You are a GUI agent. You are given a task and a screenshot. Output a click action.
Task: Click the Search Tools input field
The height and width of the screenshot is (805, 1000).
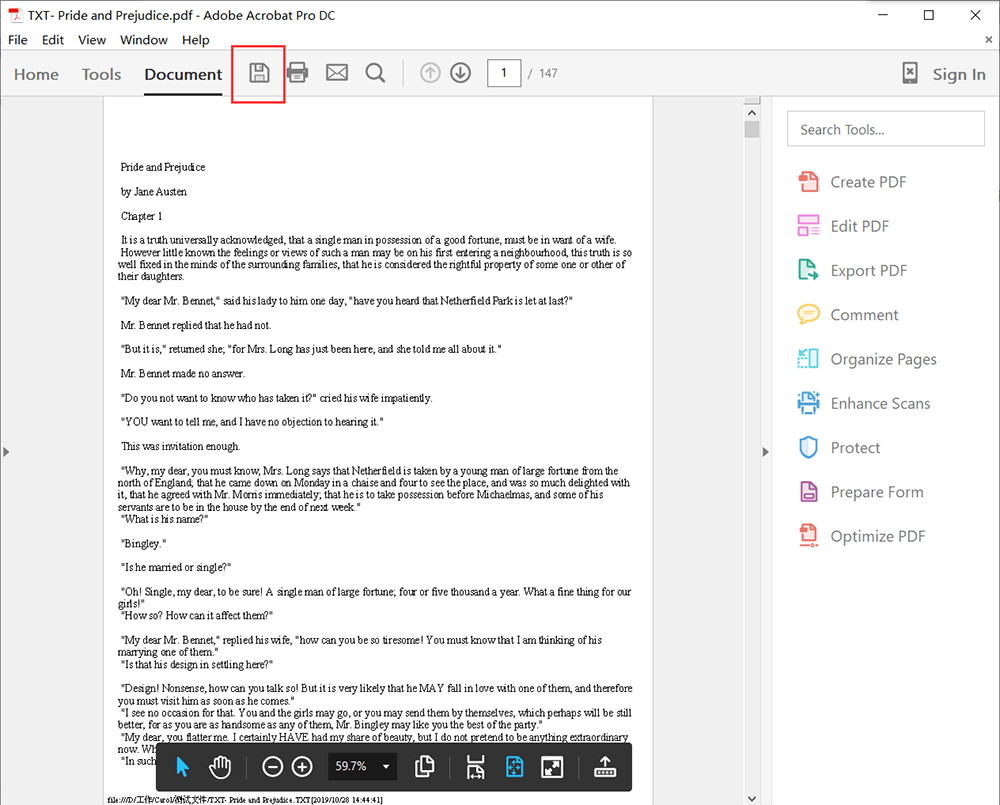[x=886, y=129]
